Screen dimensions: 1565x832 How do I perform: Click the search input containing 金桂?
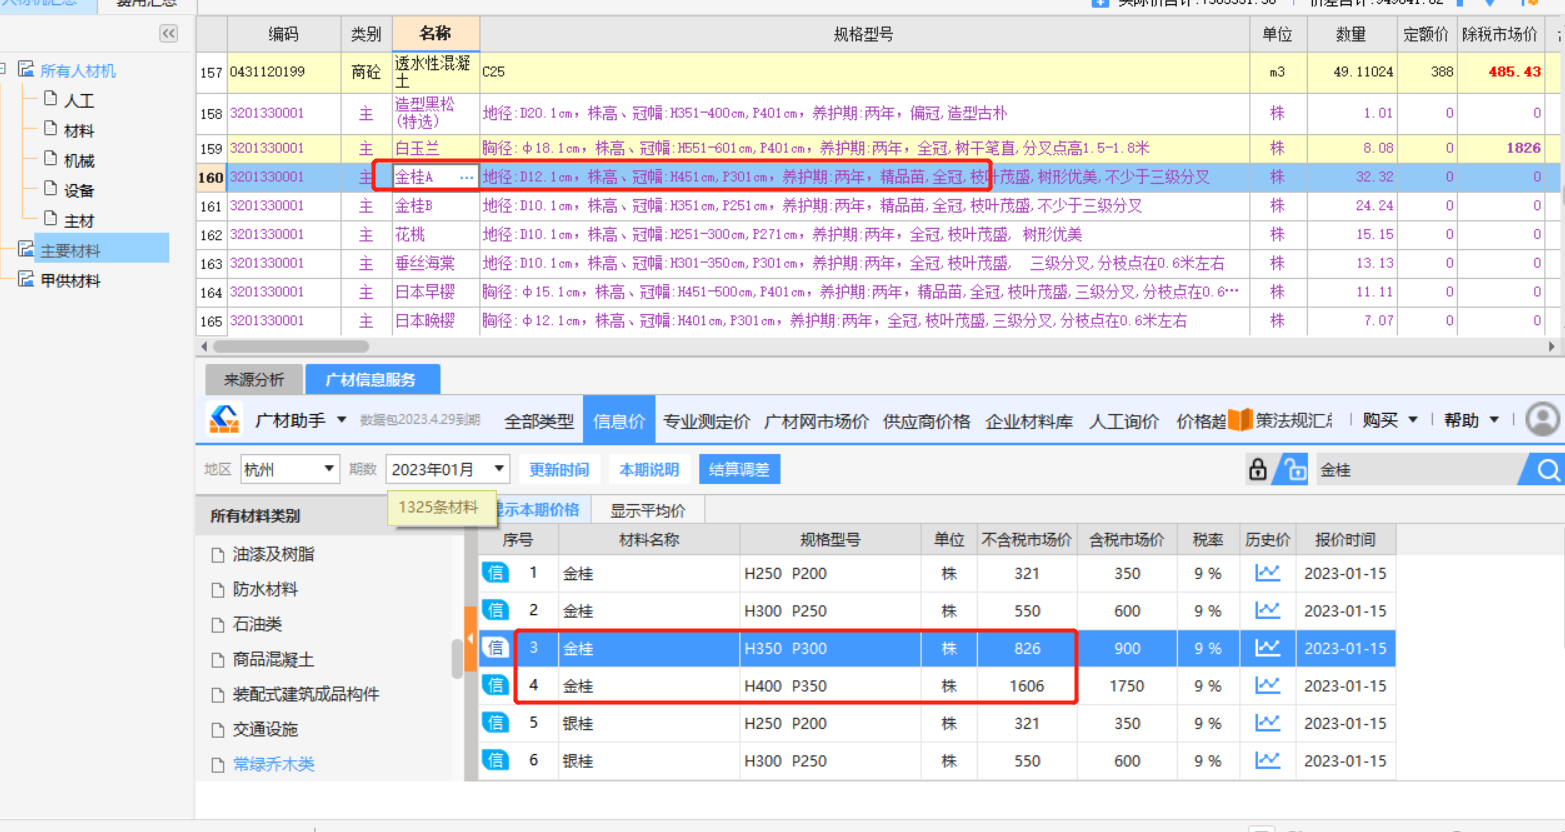pos(1420,470)
